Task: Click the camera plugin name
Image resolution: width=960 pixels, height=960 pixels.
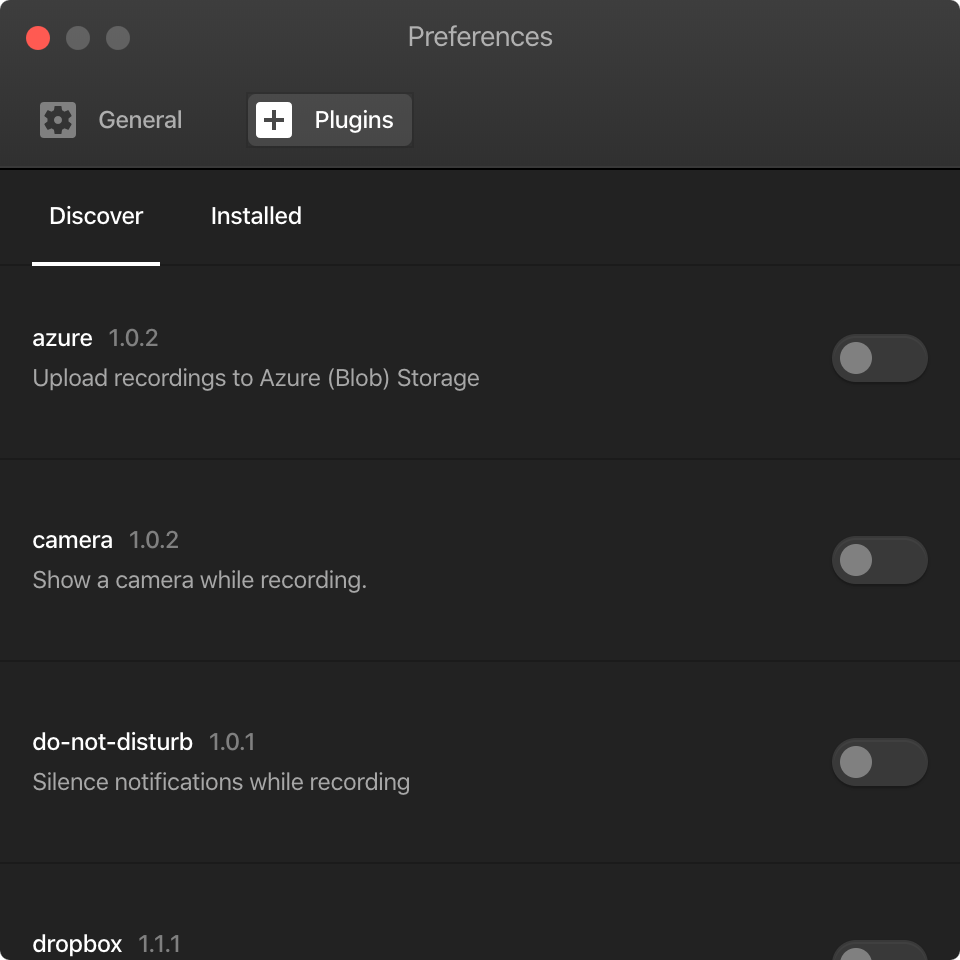Action: click(x=72, y=540)
